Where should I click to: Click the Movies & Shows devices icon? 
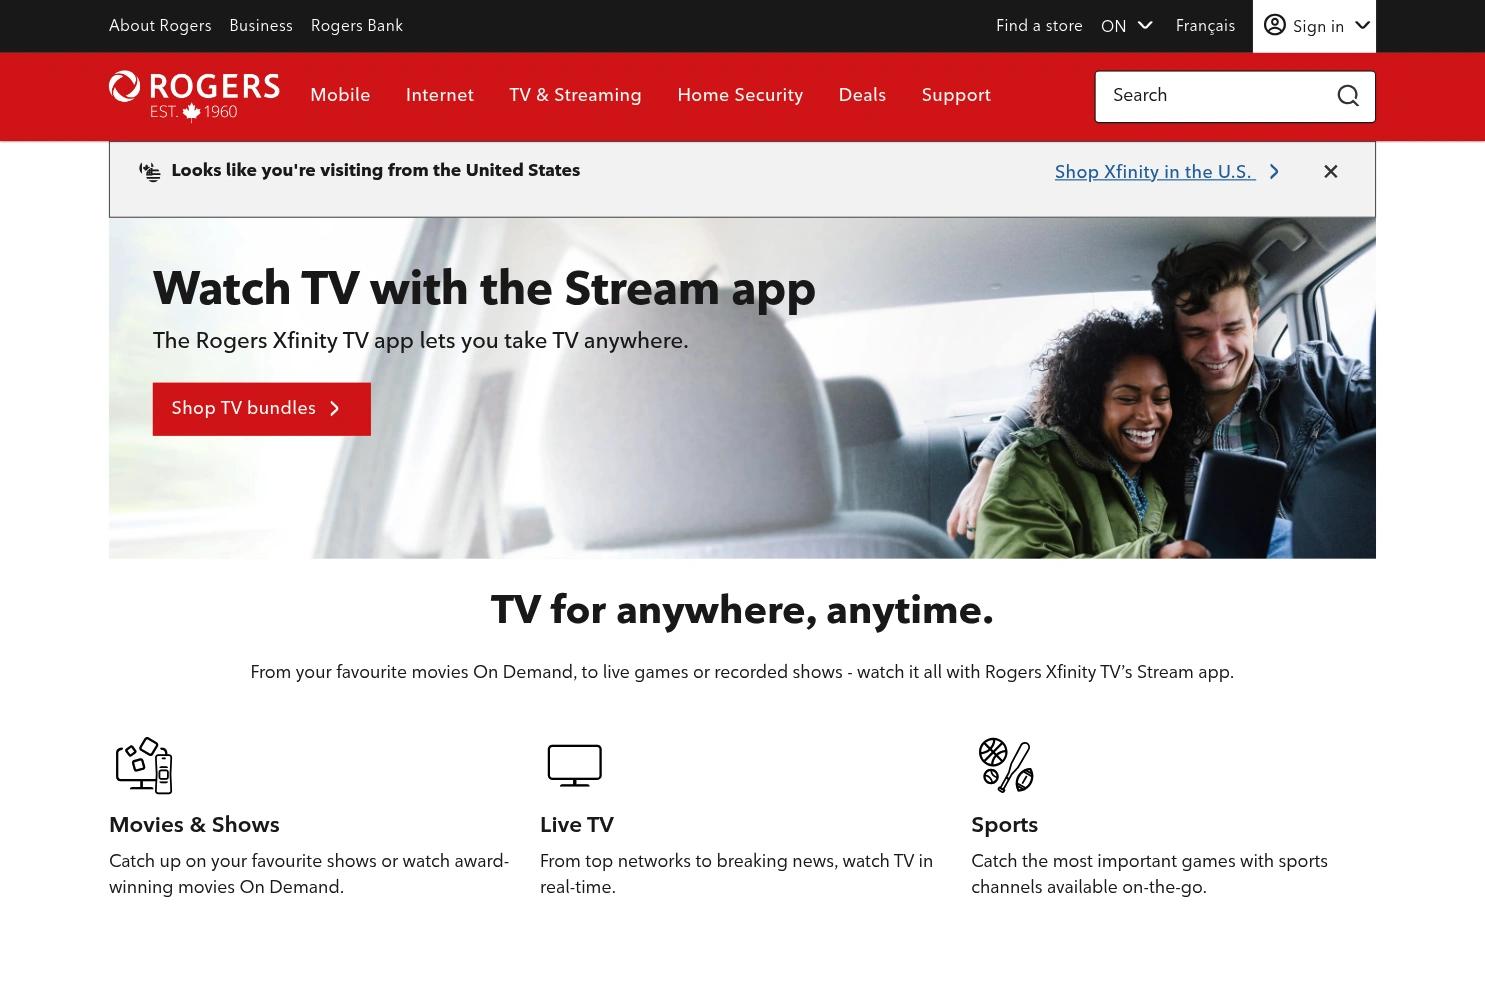[144, 765]
